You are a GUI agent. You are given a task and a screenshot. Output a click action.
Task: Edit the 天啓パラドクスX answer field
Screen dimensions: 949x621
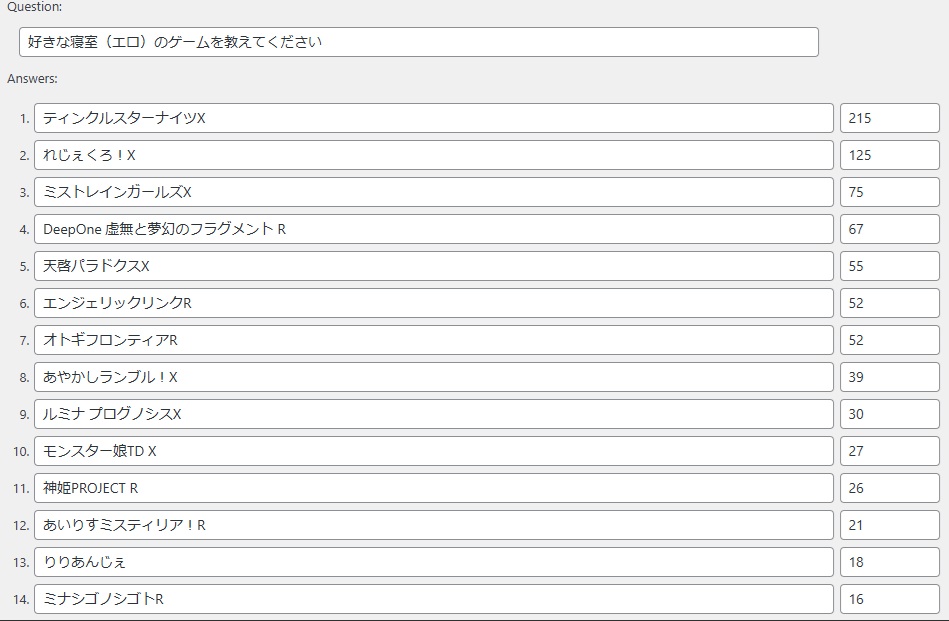[433, 266]
